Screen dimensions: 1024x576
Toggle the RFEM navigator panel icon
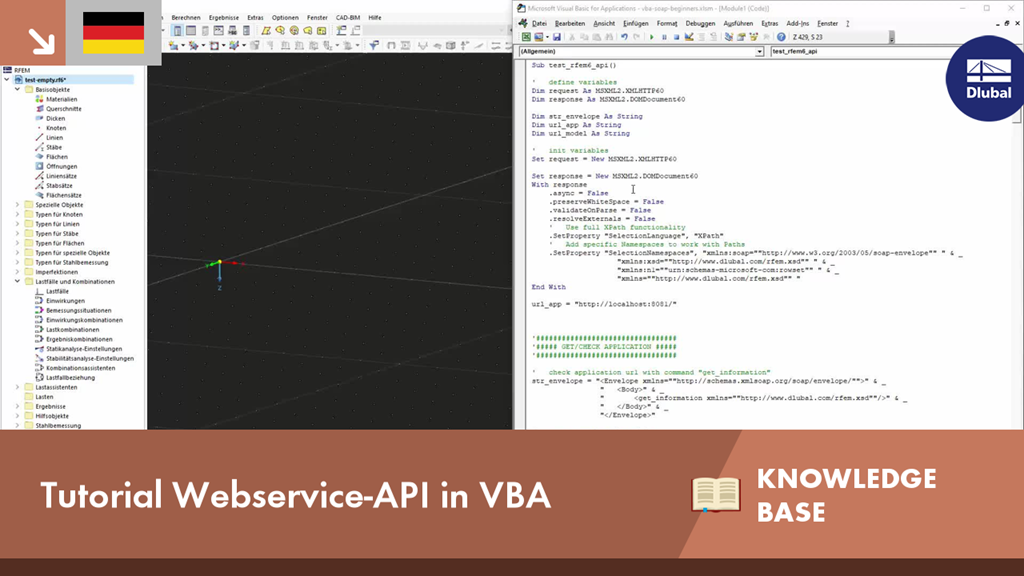[178, 31]
